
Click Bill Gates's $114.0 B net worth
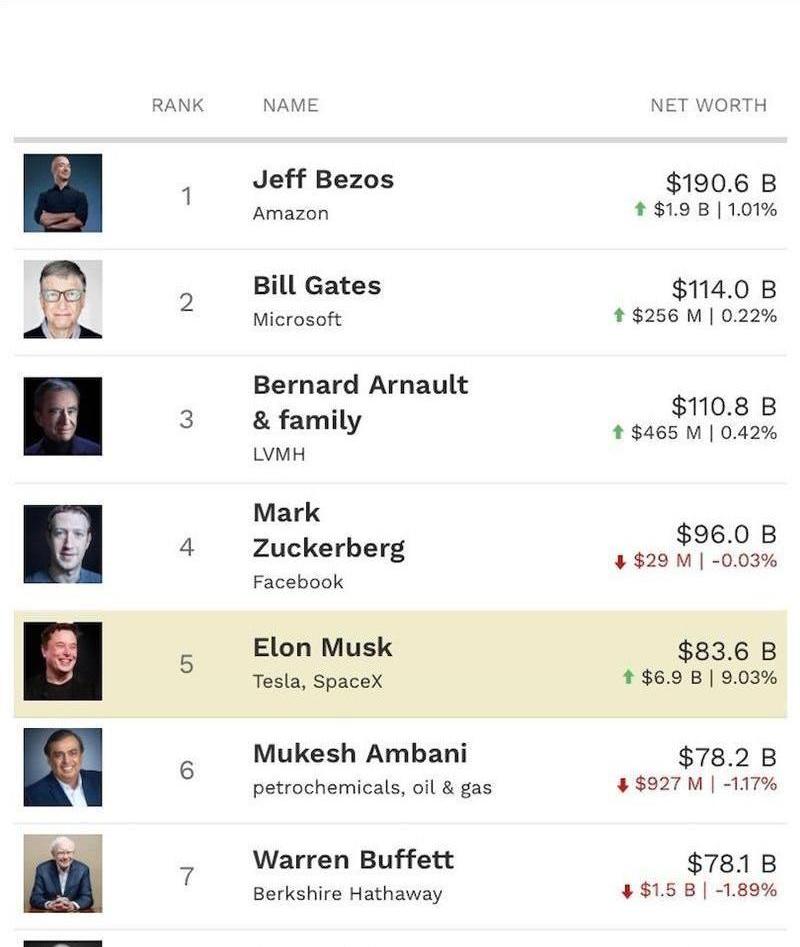(723, 290)
